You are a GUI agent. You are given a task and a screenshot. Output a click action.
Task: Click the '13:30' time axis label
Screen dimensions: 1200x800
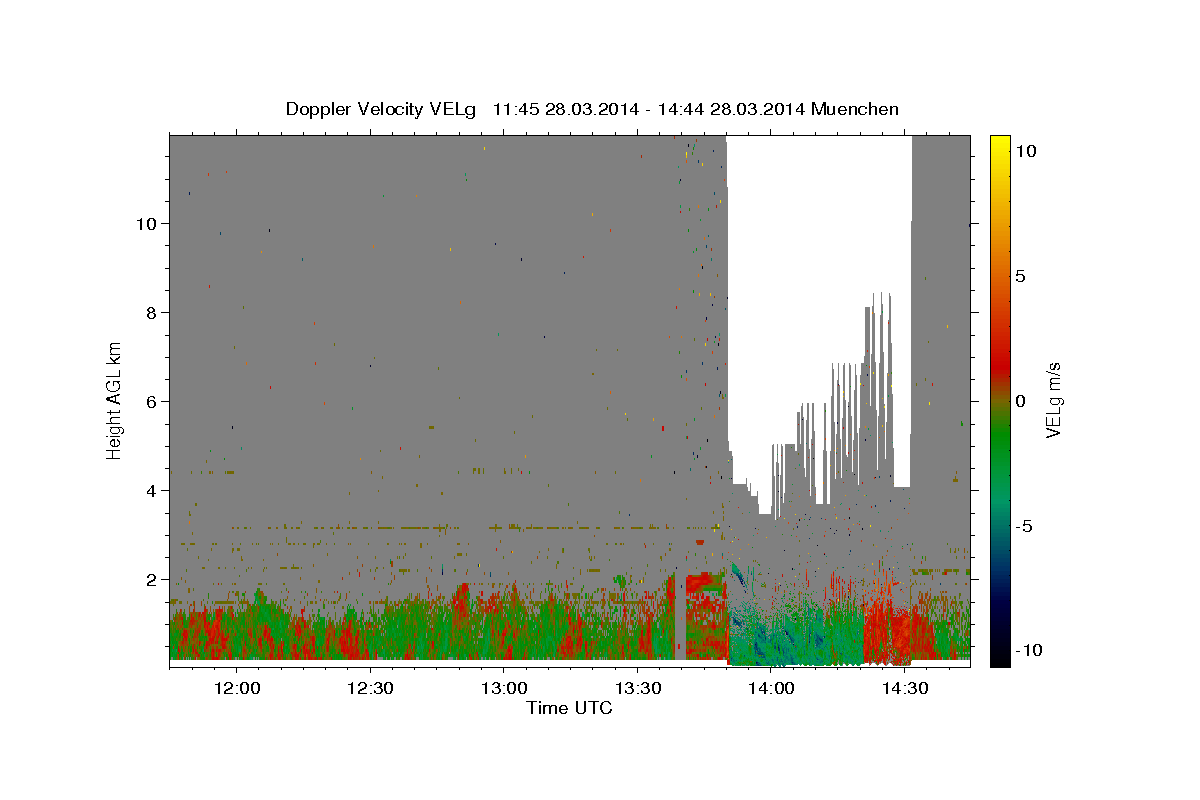click(638, 688)
